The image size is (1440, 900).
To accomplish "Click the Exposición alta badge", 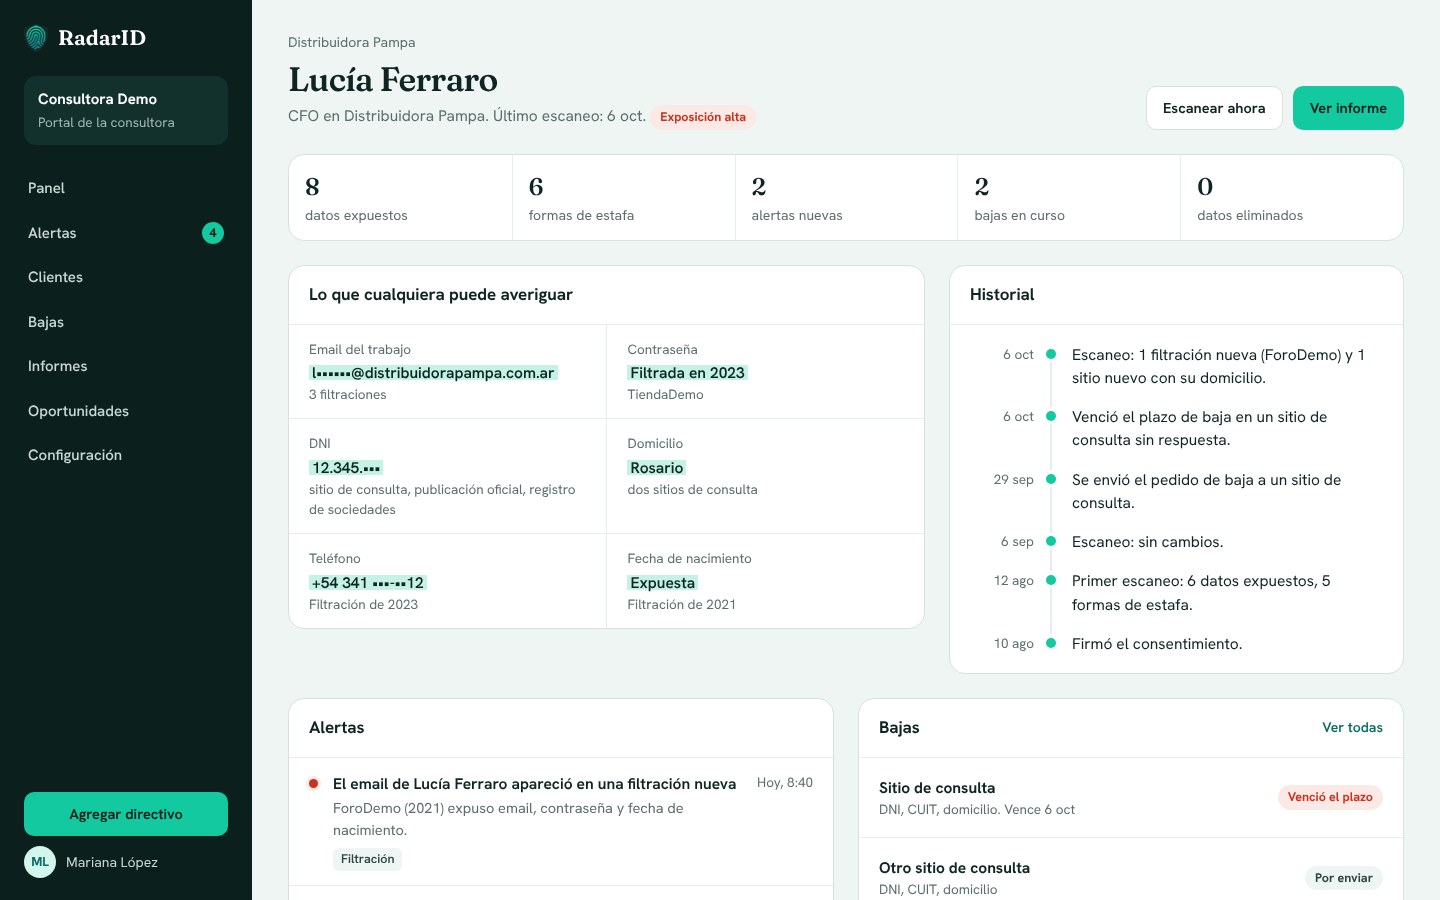I will click(703, 117).
